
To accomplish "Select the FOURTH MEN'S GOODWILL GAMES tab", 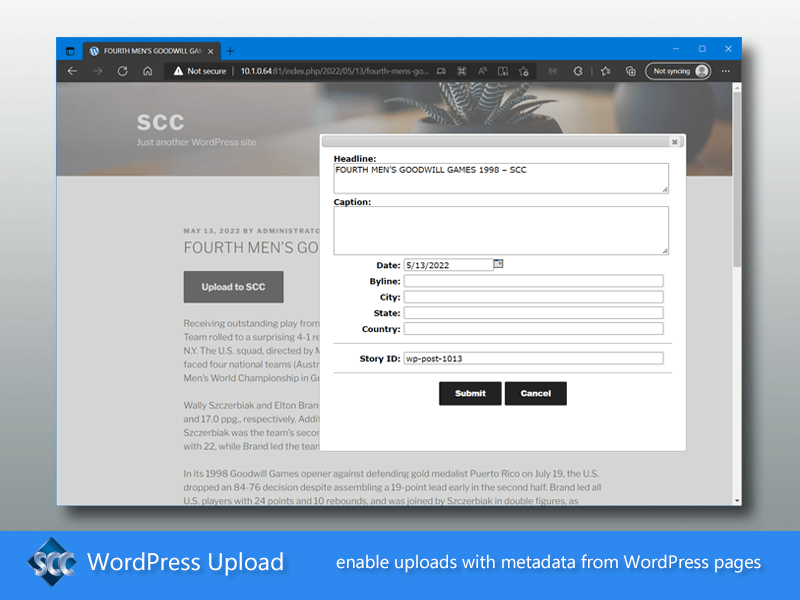I will pos(152,51).
